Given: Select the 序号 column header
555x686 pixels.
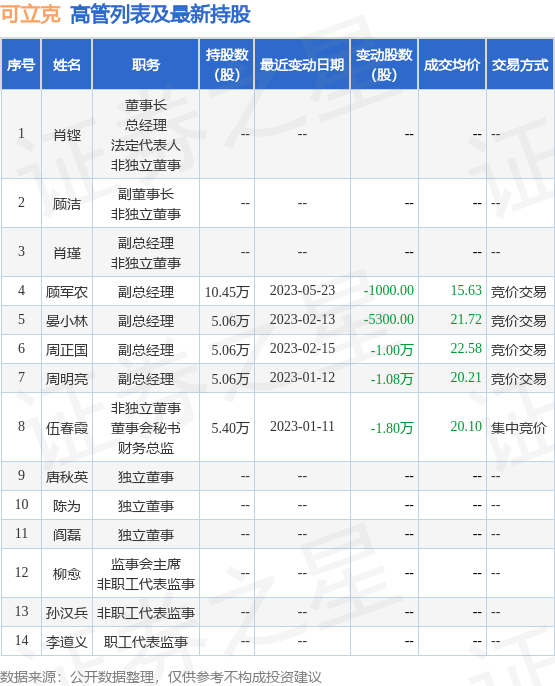Looking at the screenshot, I should (x=21, y=65).
